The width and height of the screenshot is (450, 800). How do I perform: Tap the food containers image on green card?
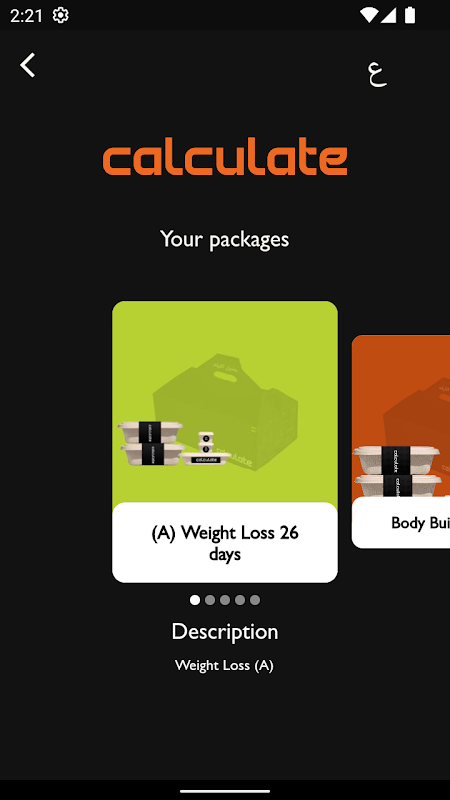pos(171,443)
